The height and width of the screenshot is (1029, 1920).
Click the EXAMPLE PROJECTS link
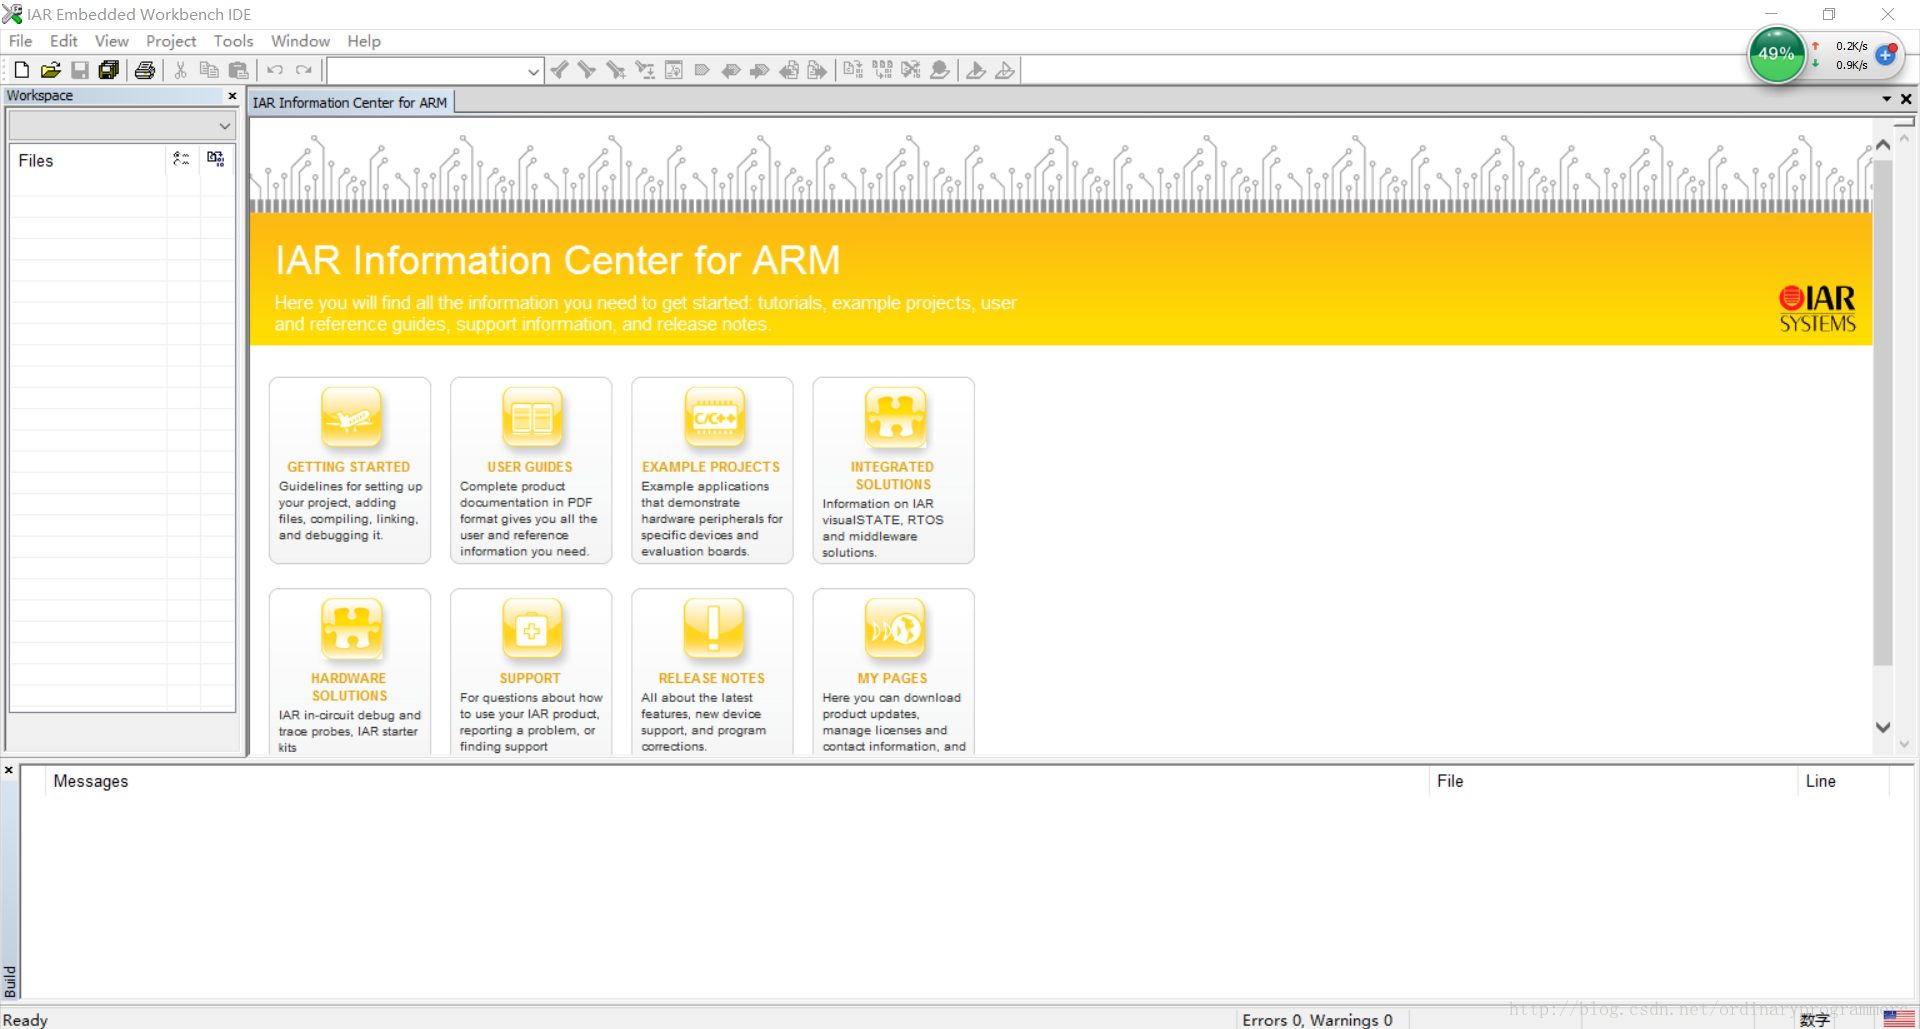[x=711, y=467]
